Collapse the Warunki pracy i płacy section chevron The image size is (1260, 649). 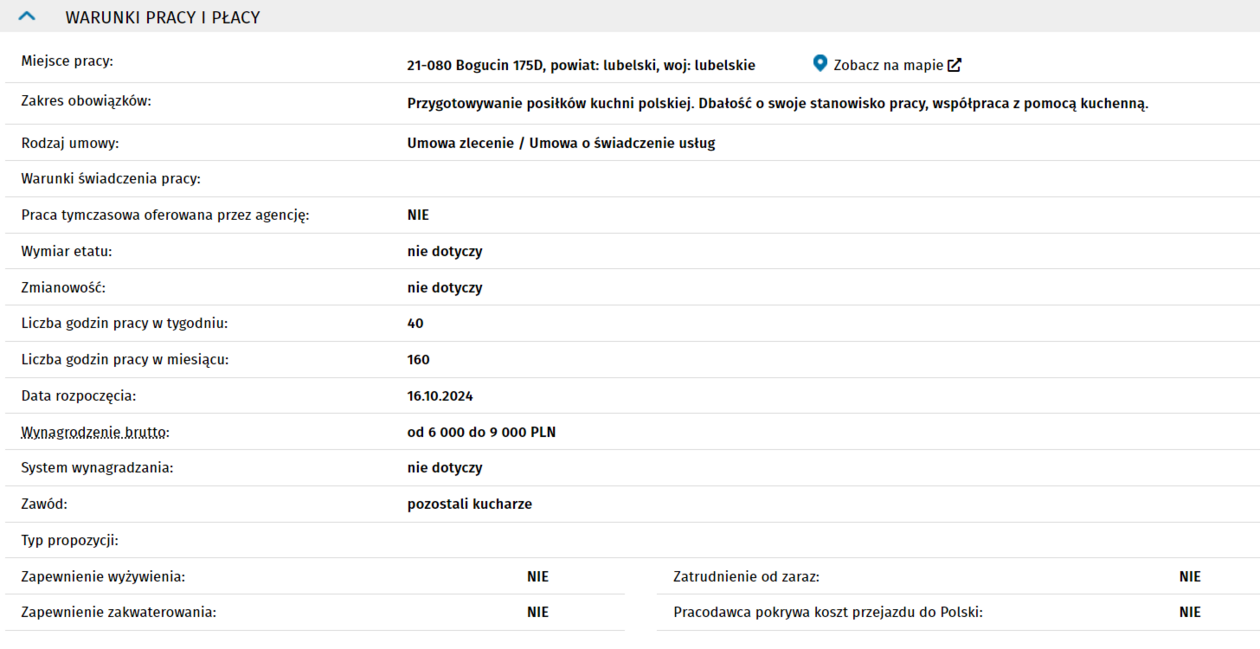(27, 17)
